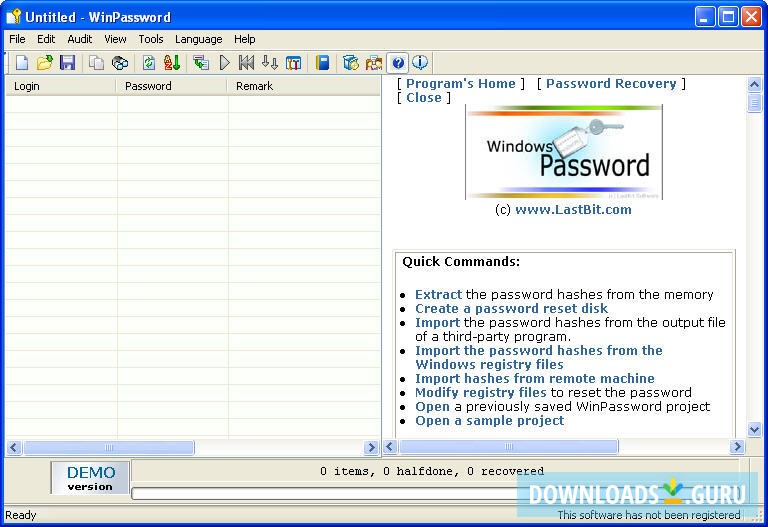
Task: Click the binoculars Find icon
Action: point(120,63)
